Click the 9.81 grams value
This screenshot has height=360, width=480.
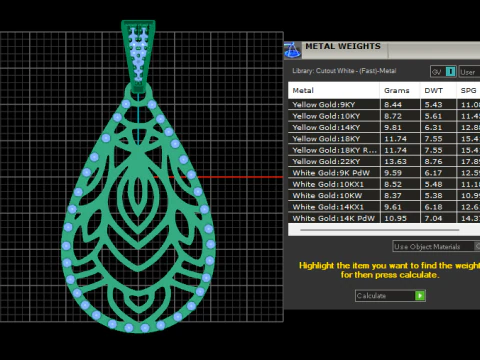[393, 127]
